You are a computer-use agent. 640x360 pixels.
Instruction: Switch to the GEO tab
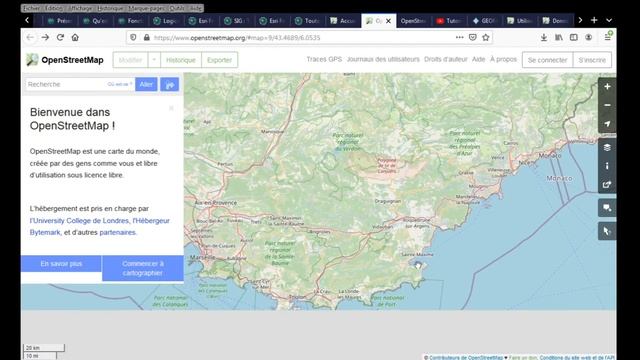coord(484,21)
